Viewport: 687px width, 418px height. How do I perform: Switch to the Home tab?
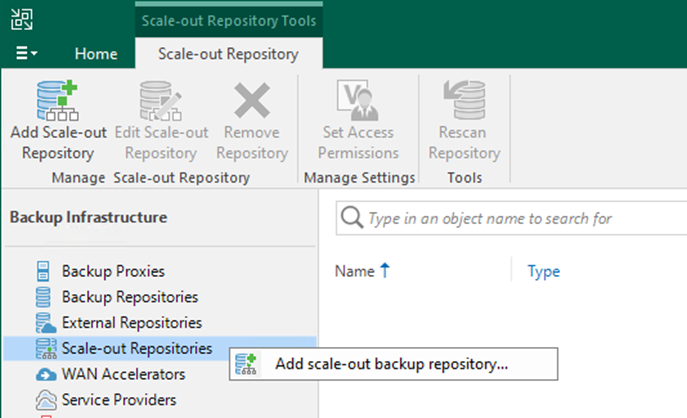(96, 53)
